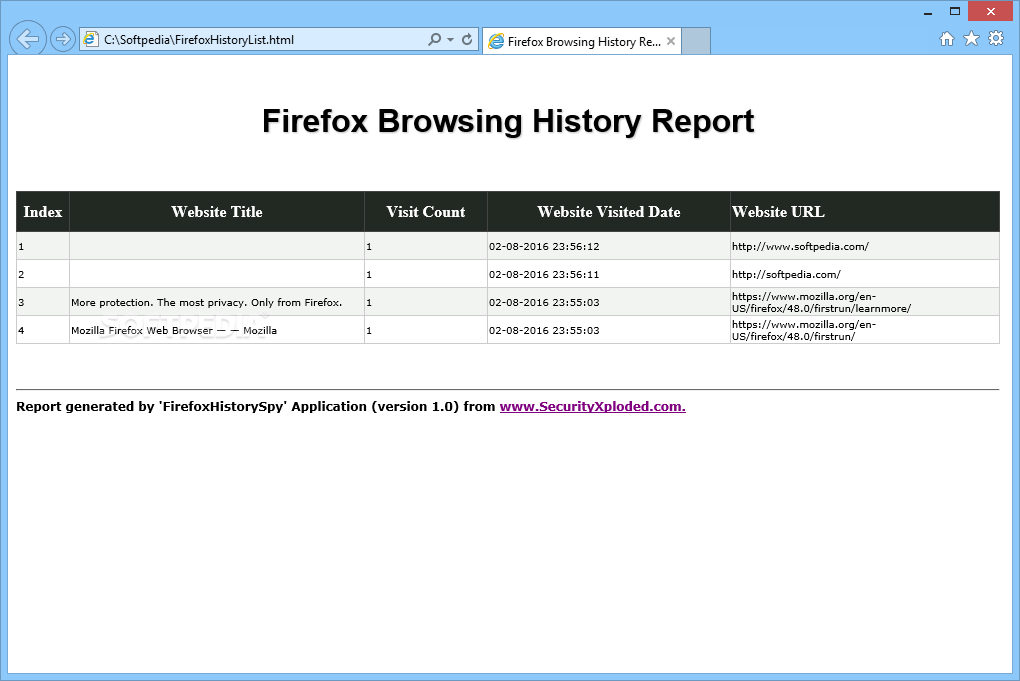Open Favorites star icon
Screen dimensions: 1020x681
[x=971, y=39]
